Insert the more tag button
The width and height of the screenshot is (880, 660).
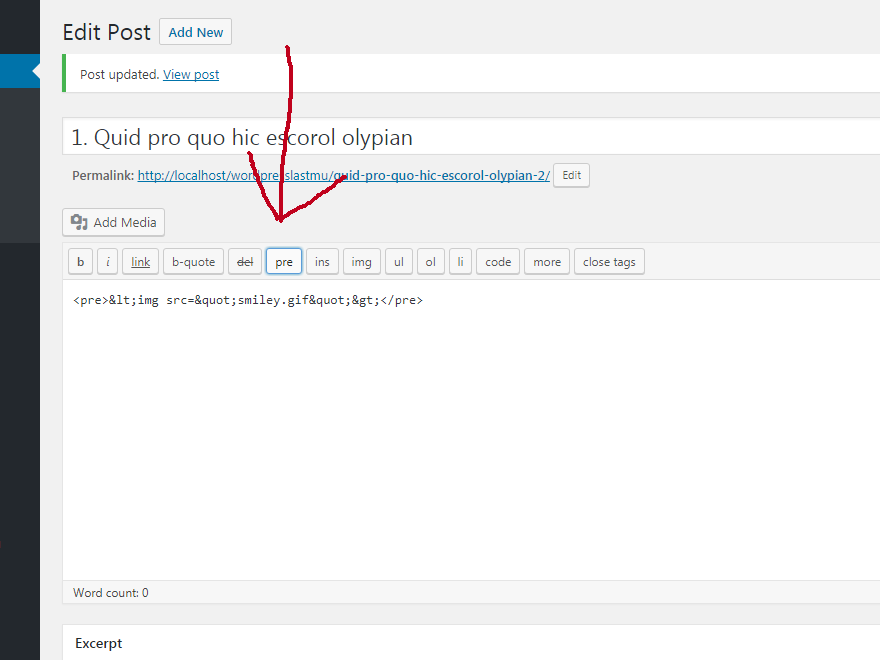(547, 262)
